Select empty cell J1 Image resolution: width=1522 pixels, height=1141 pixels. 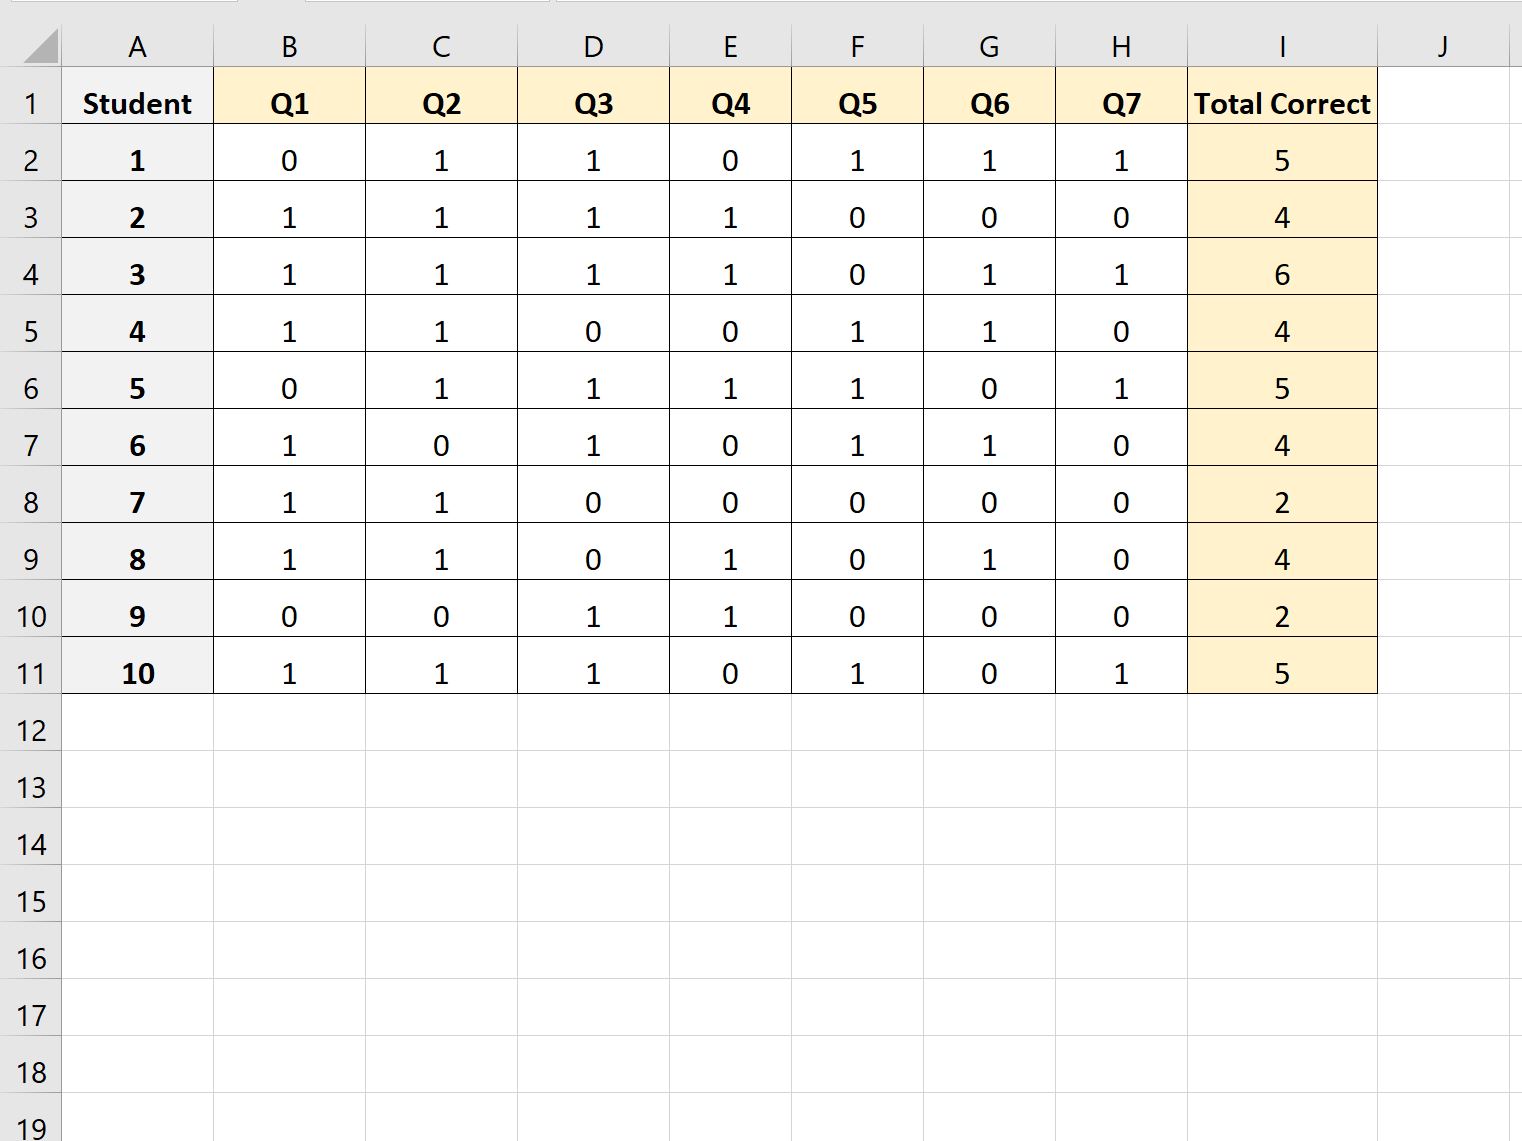[x=1442, y=104]
